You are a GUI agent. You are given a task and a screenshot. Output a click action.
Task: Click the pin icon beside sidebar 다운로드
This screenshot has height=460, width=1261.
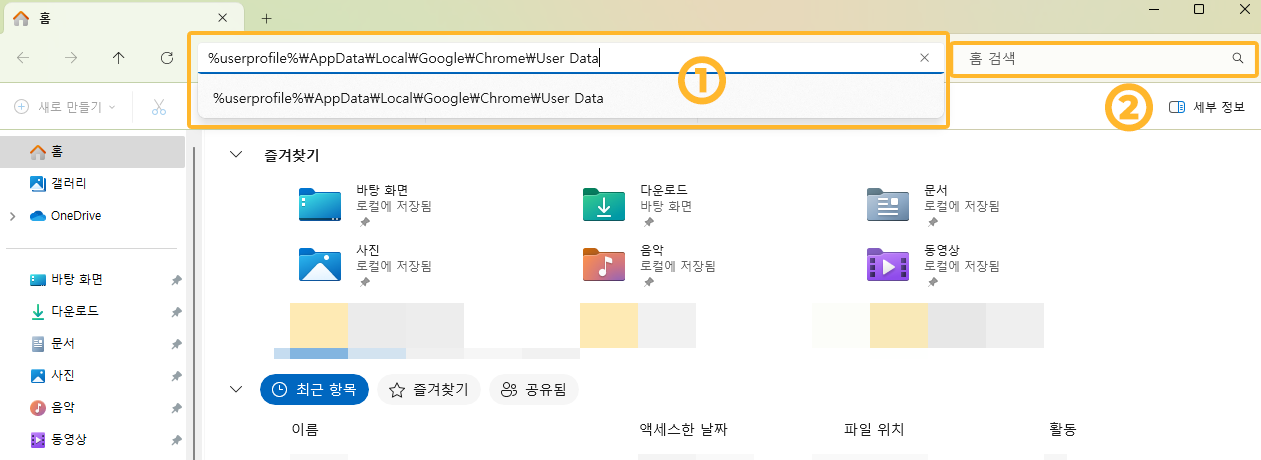176,312
